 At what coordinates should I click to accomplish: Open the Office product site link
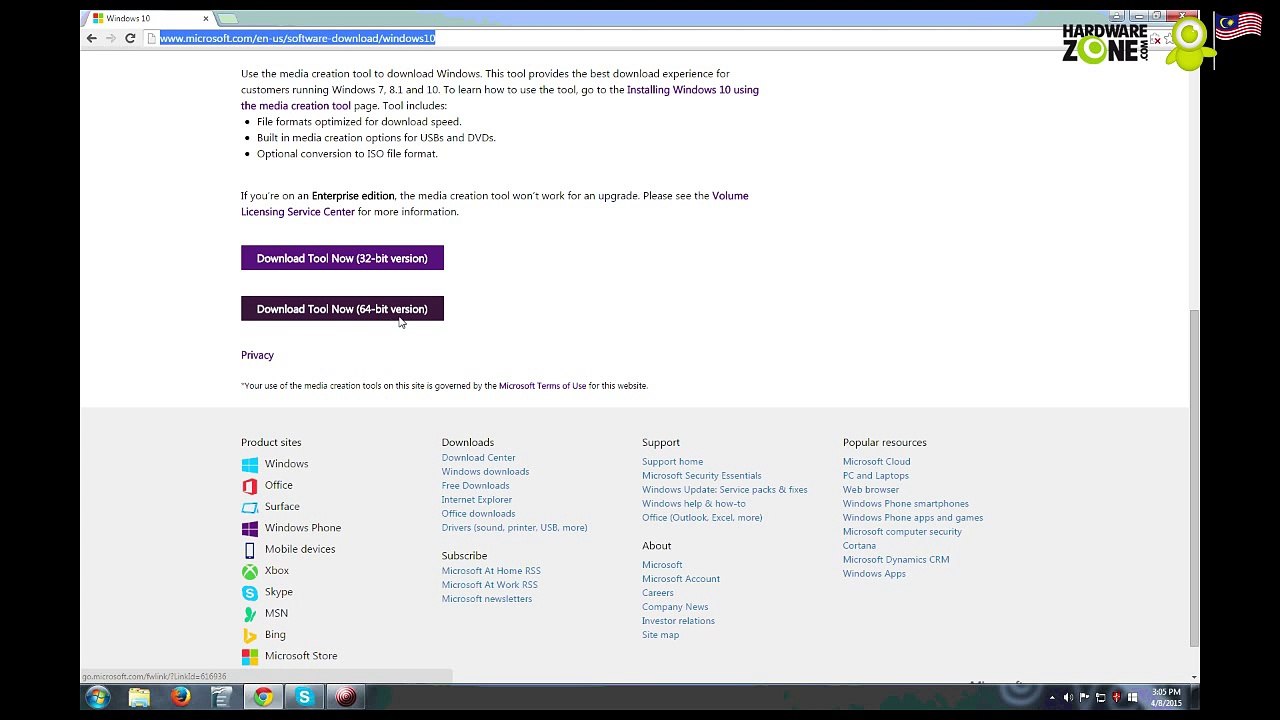point(279,485)
